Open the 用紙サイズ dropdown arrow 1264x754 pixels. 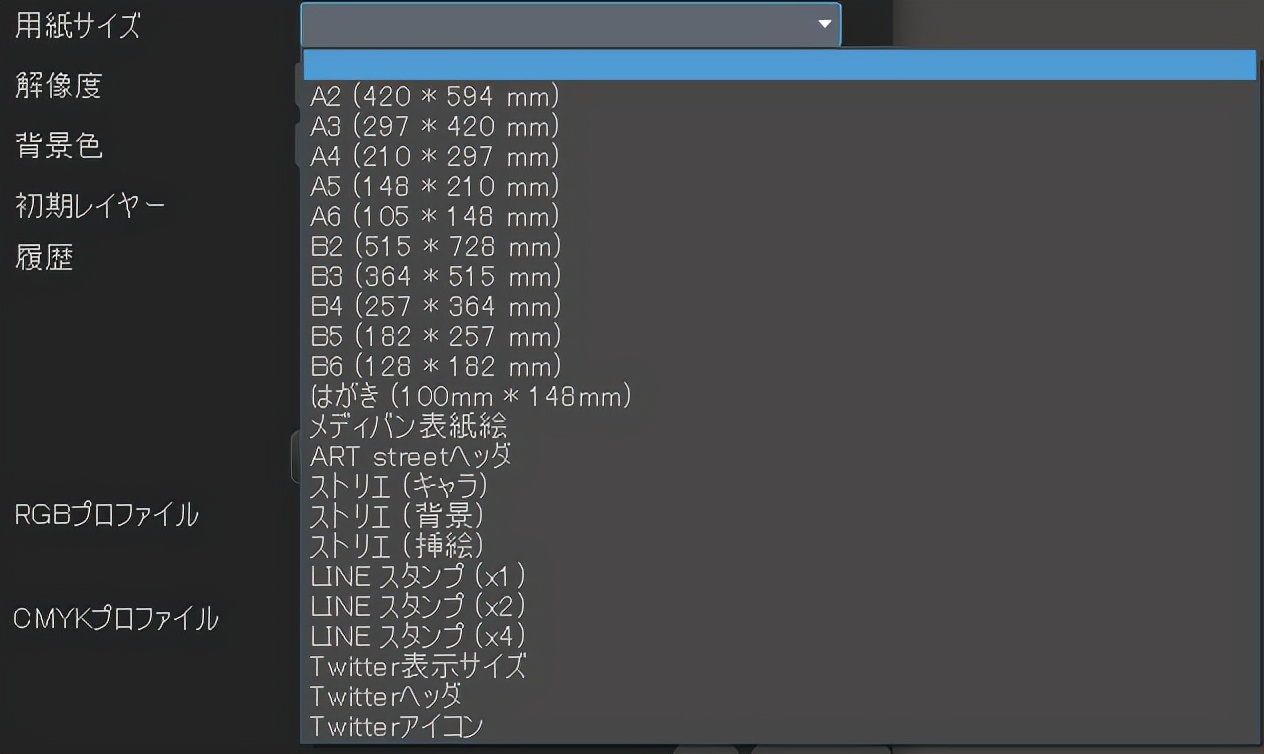click(824, 24)
